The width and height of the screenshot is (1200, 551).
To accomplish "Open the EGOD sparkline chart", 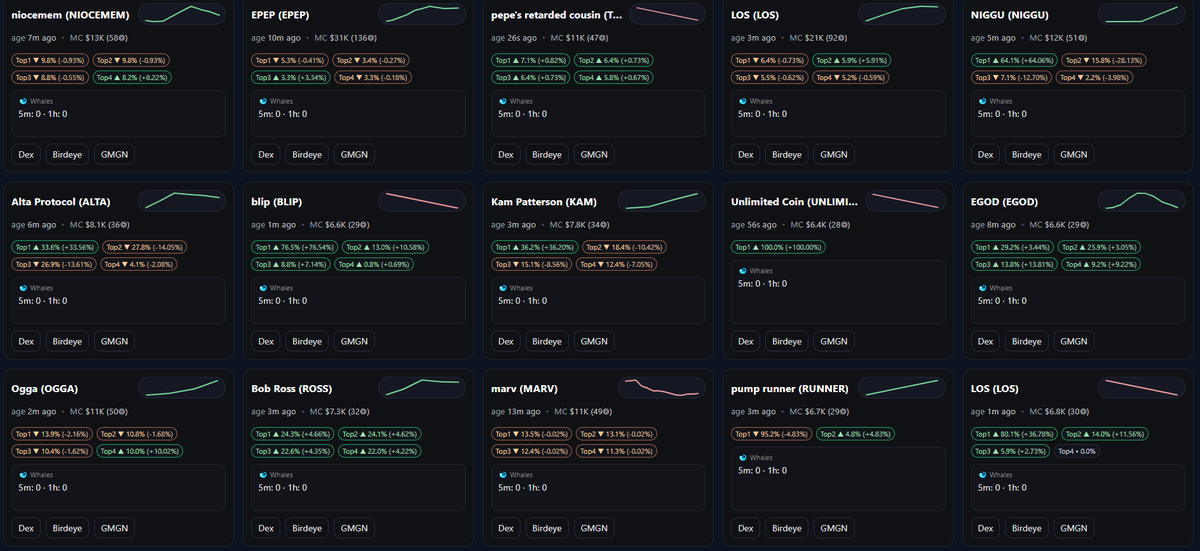I will tap(1143, 201).
